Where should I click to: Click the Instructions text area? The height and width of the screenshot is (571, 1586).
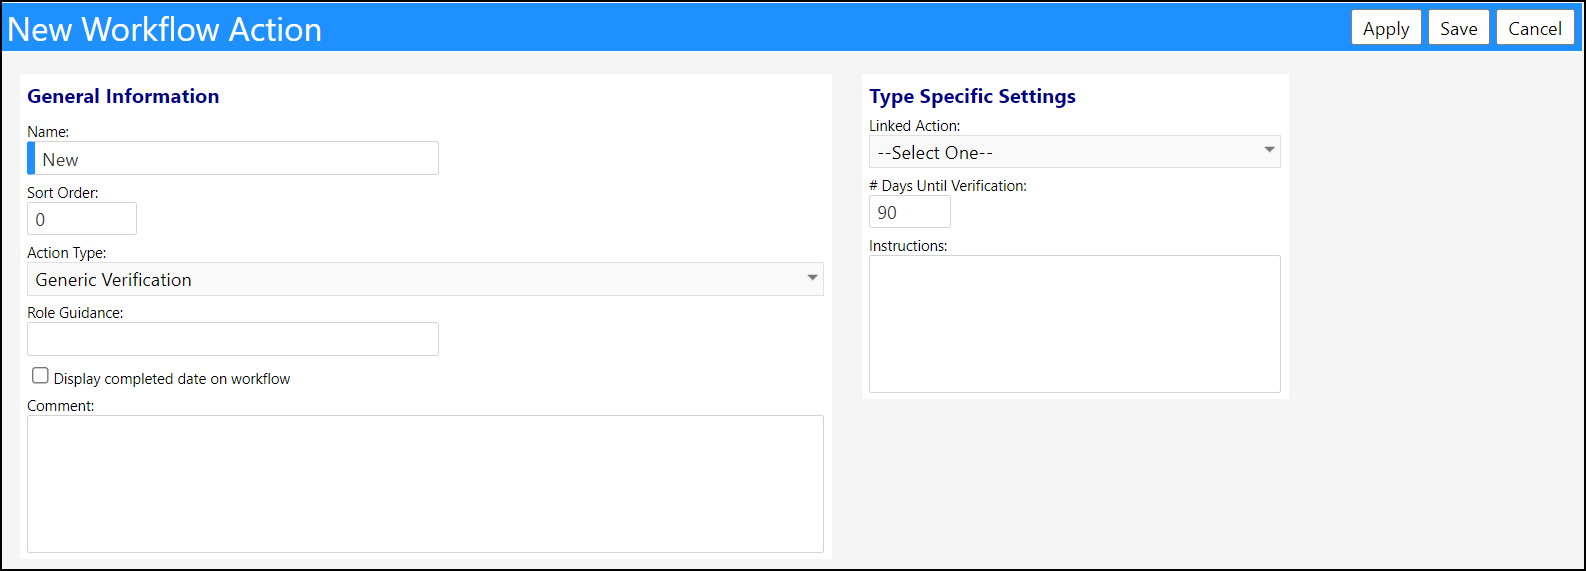point(1075,324)
